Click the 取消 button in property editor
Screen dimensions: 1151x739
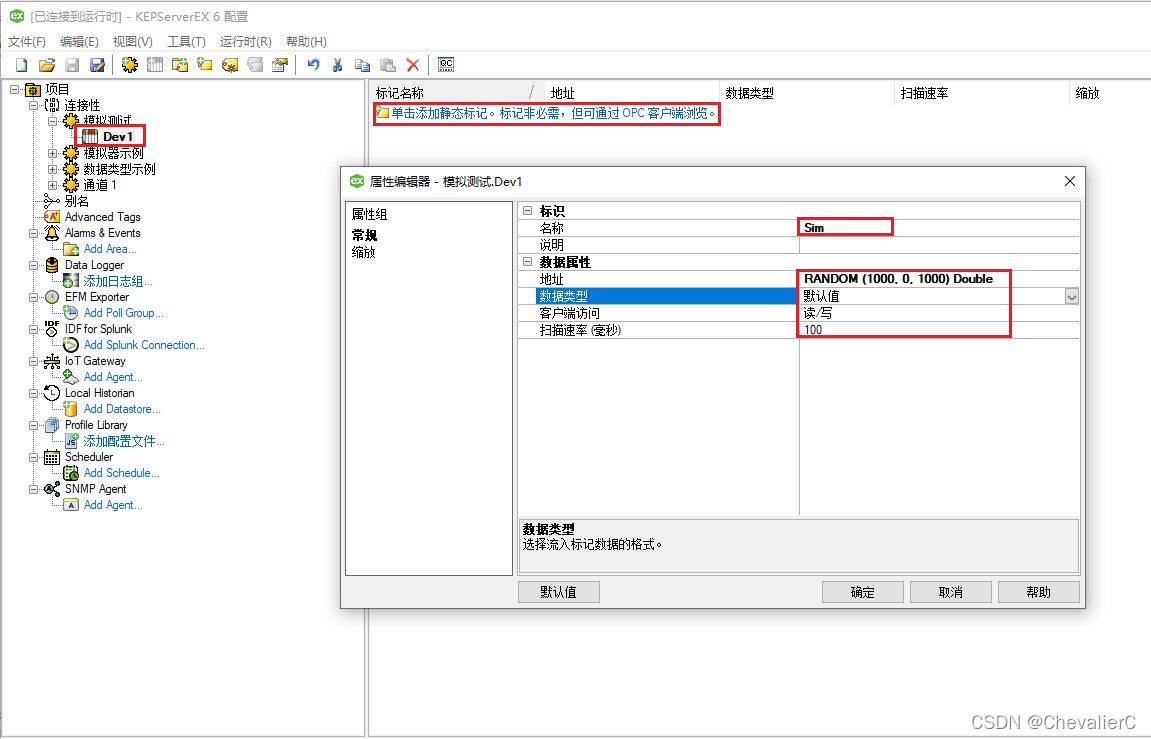[951, 592]
